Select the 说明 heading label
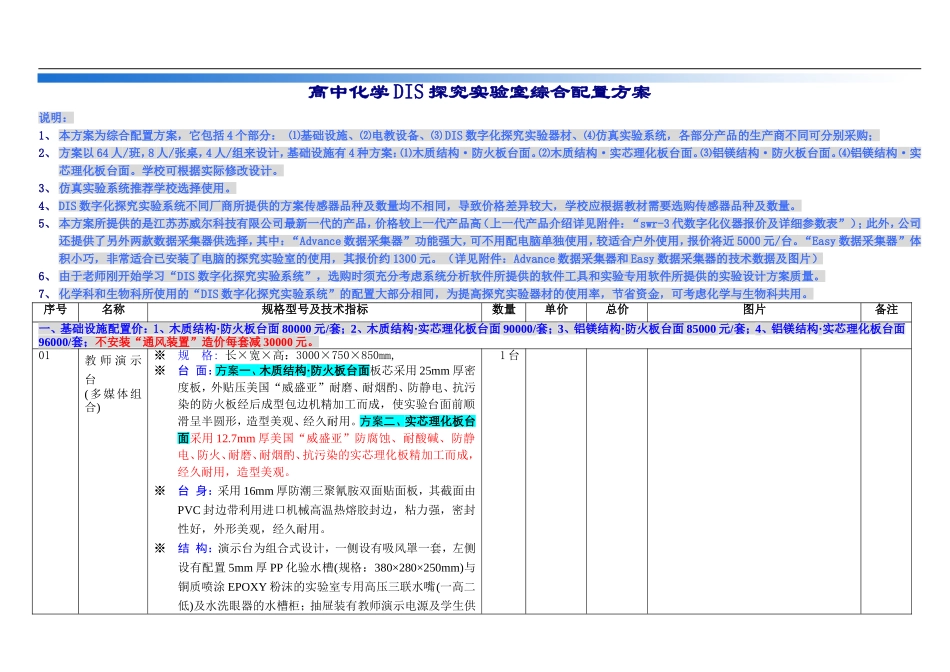950x672 pixels. 55,118
